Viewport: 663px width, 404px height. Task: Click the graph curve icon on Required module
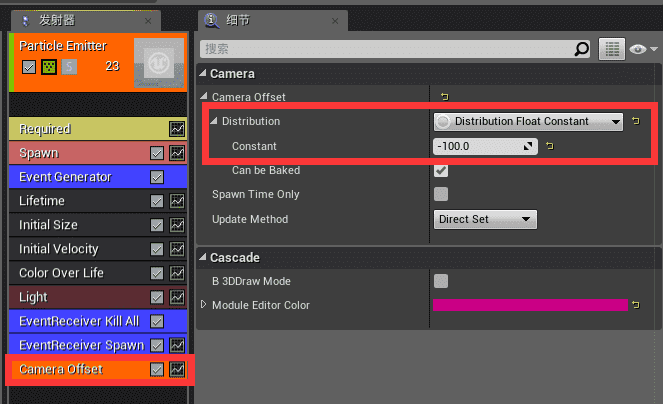point(177,129)
